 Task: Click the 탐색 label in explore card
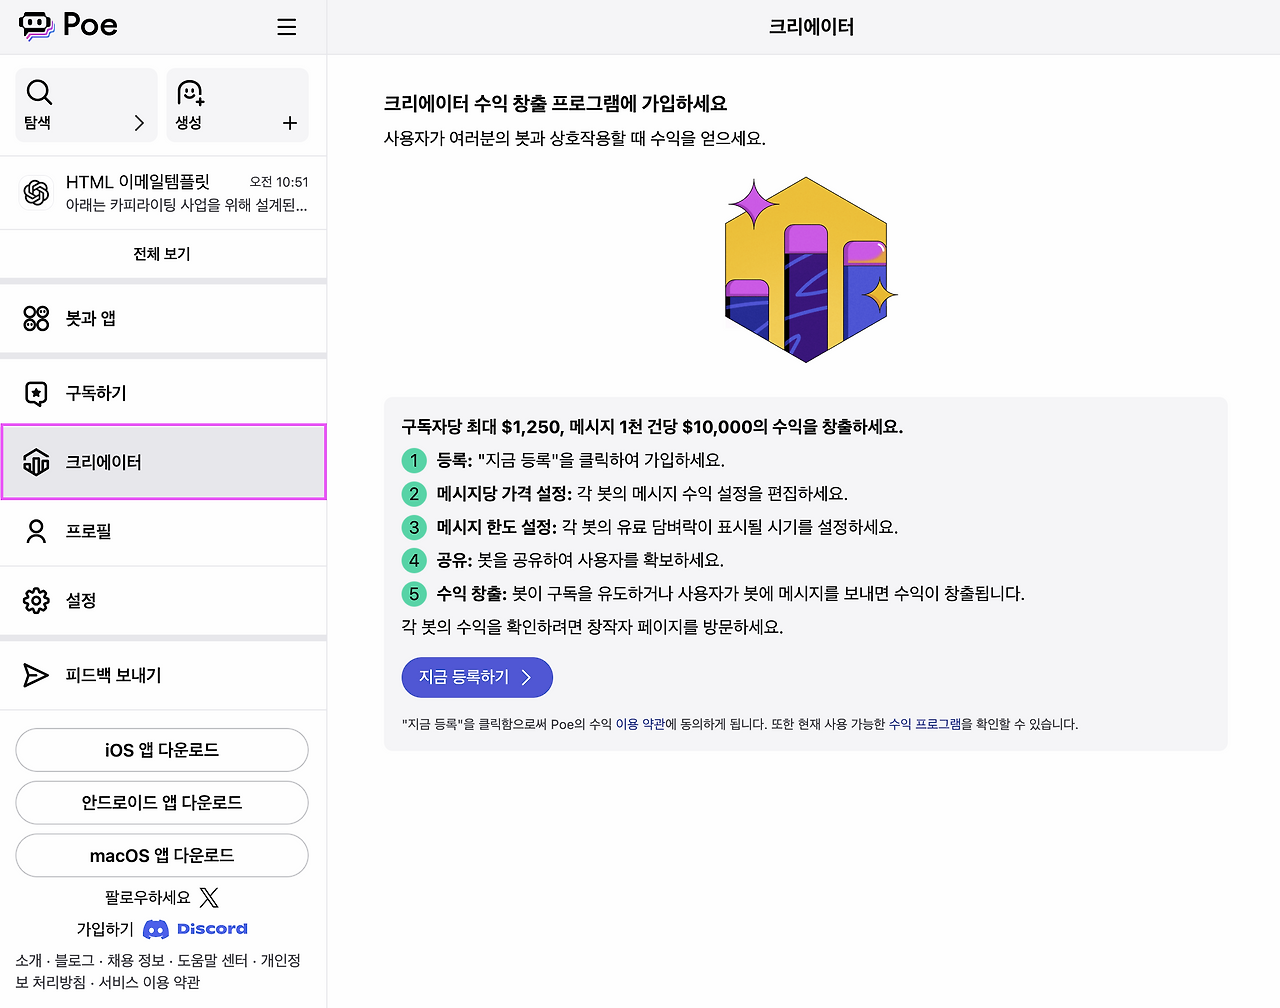coord(37,123)
